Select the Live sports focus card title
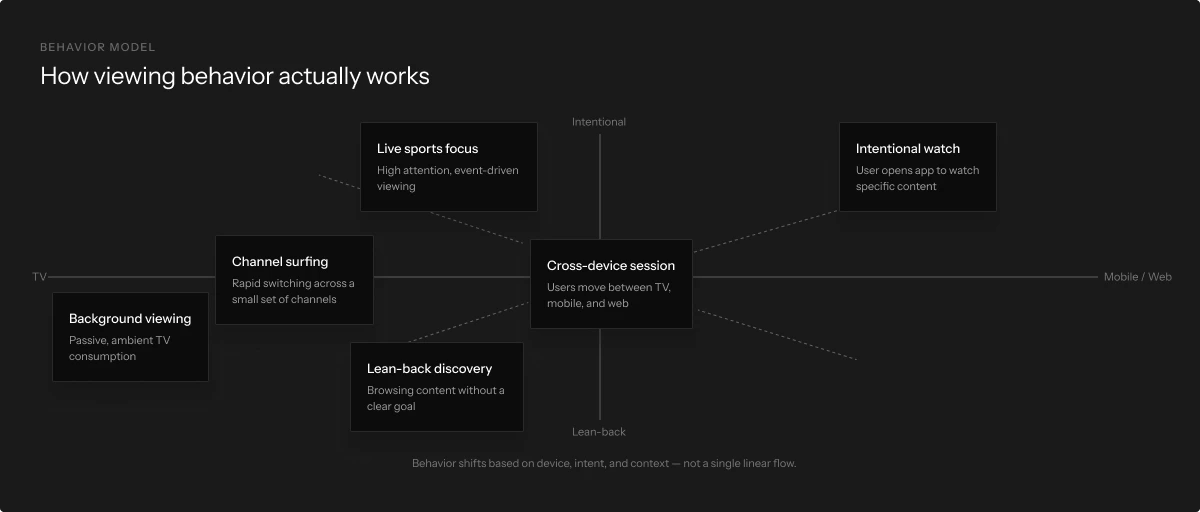The height and width of the screenshot is (512, 1200). (427, 149)
